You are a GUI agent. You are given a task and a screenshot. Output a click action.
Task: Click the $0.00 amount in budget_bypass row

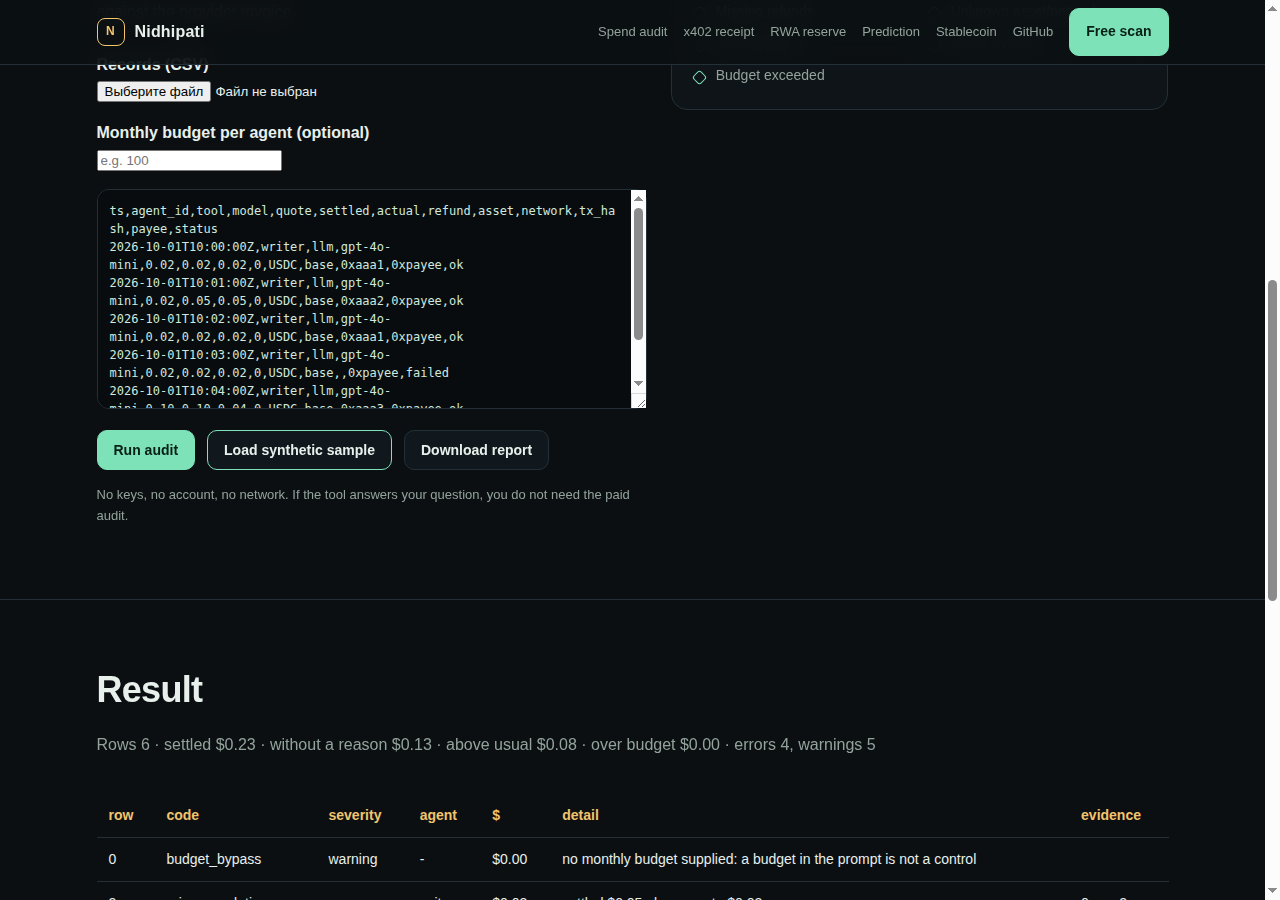[510, 860]
